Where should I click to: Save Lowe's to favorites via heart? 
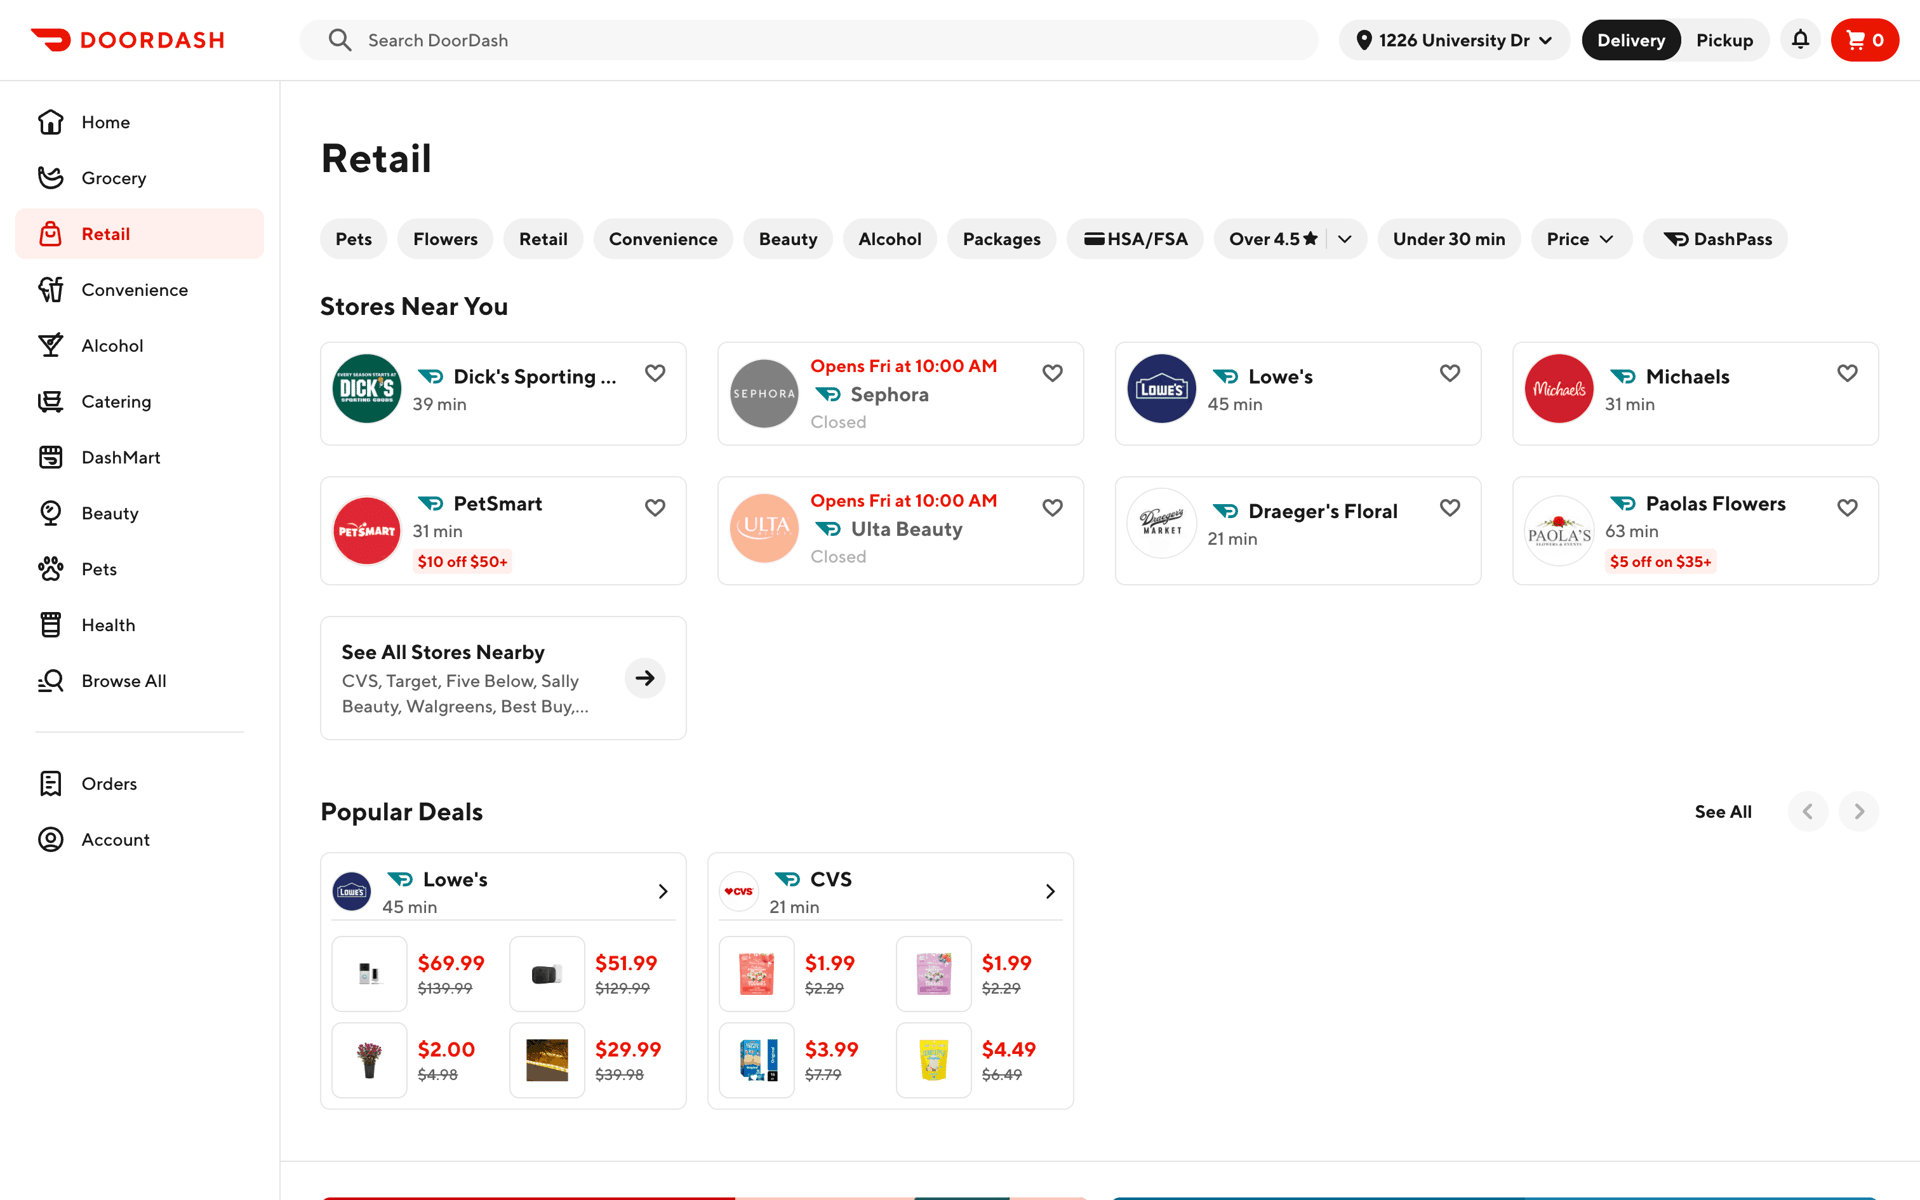[1450, 373]
